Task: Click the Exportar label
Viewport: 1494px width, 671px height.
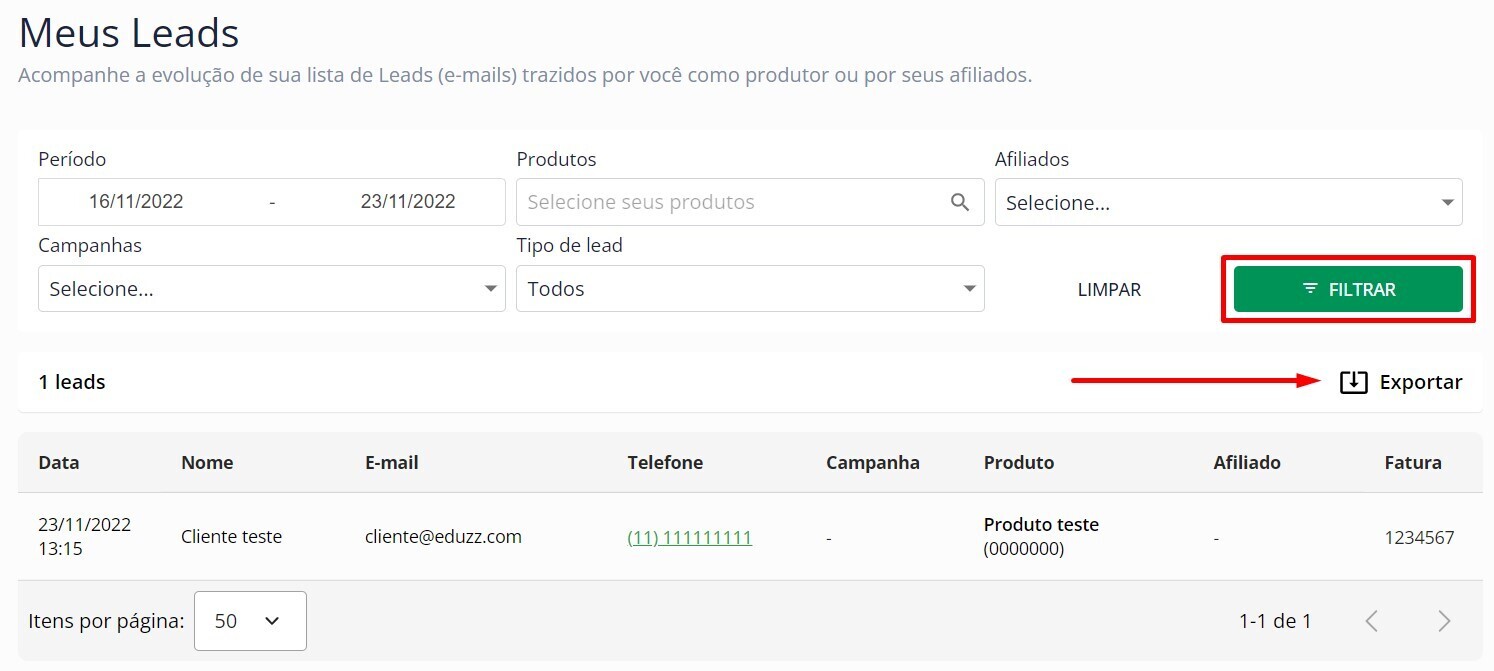Action: point(1420,382)
